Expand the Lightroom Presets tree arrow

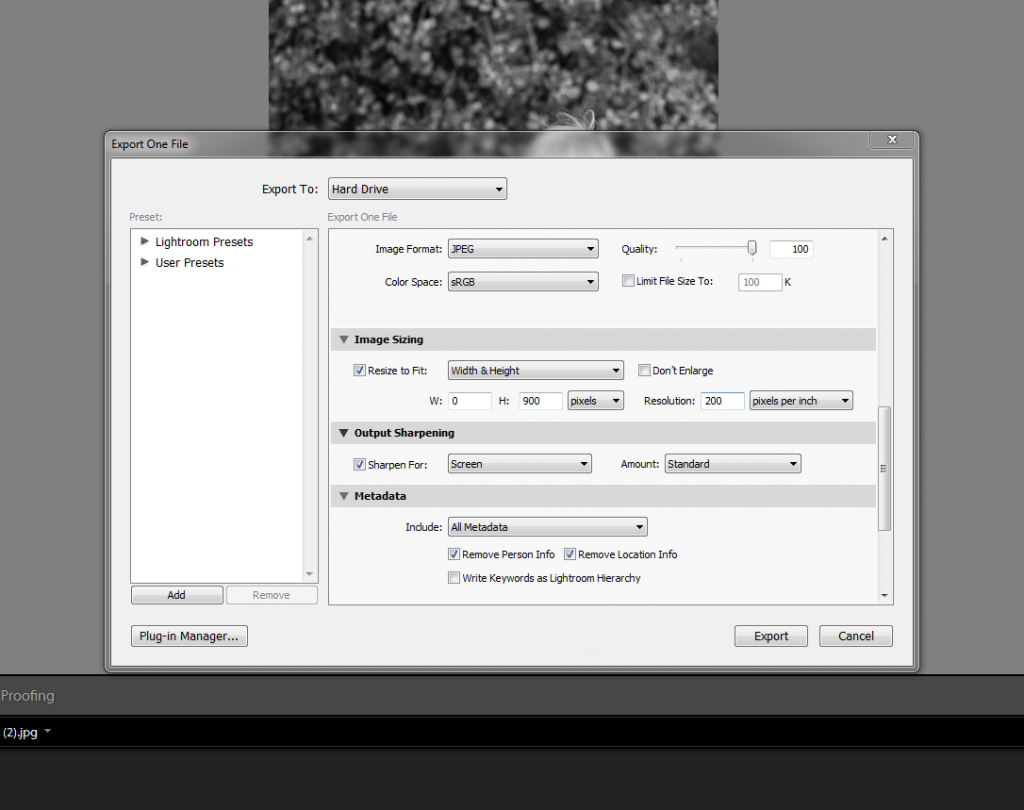(145, 241)
